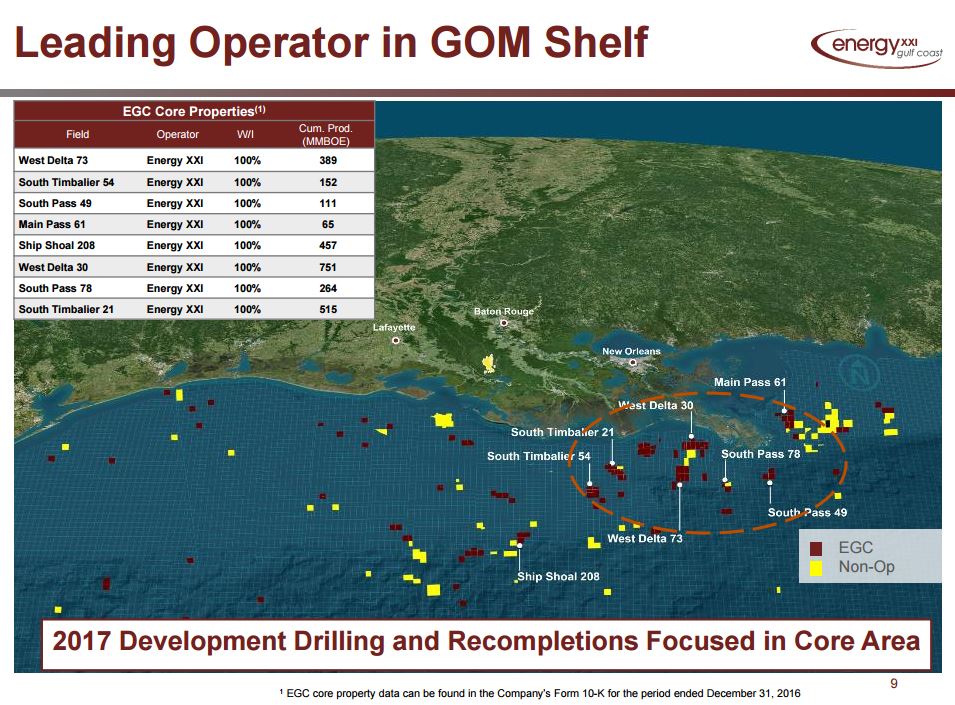
Task: Click the 'South Pass 49' map label
Action: point(807,513)
